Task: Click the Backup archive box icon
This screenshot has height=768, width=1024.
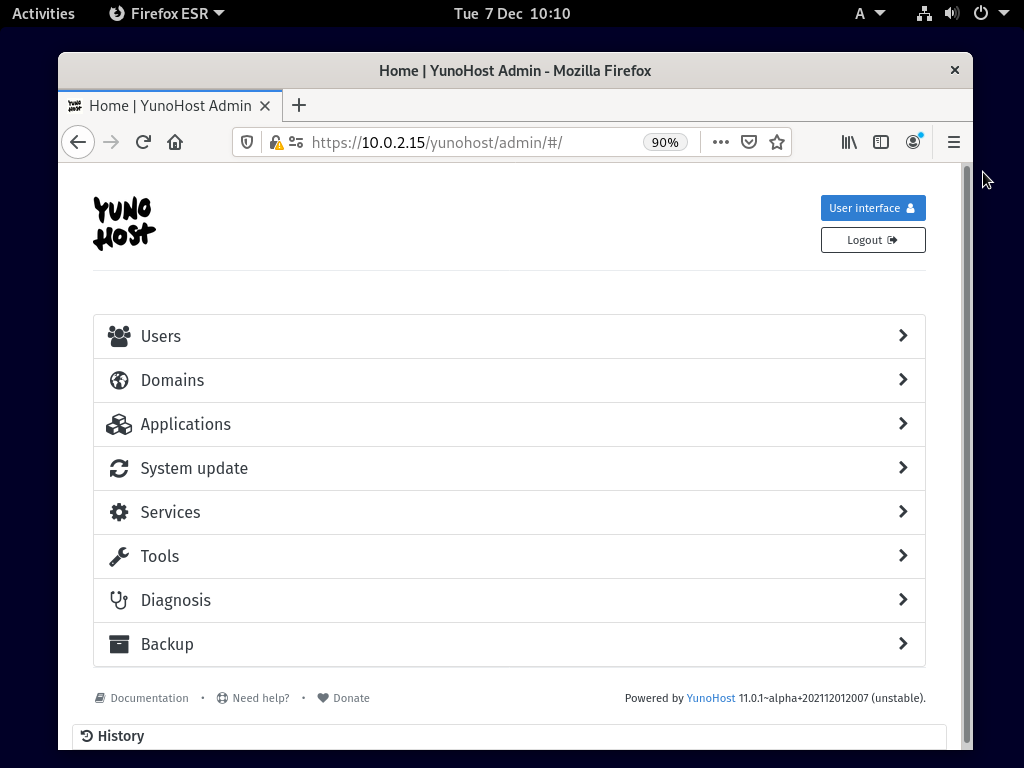Action: [119, 644]
